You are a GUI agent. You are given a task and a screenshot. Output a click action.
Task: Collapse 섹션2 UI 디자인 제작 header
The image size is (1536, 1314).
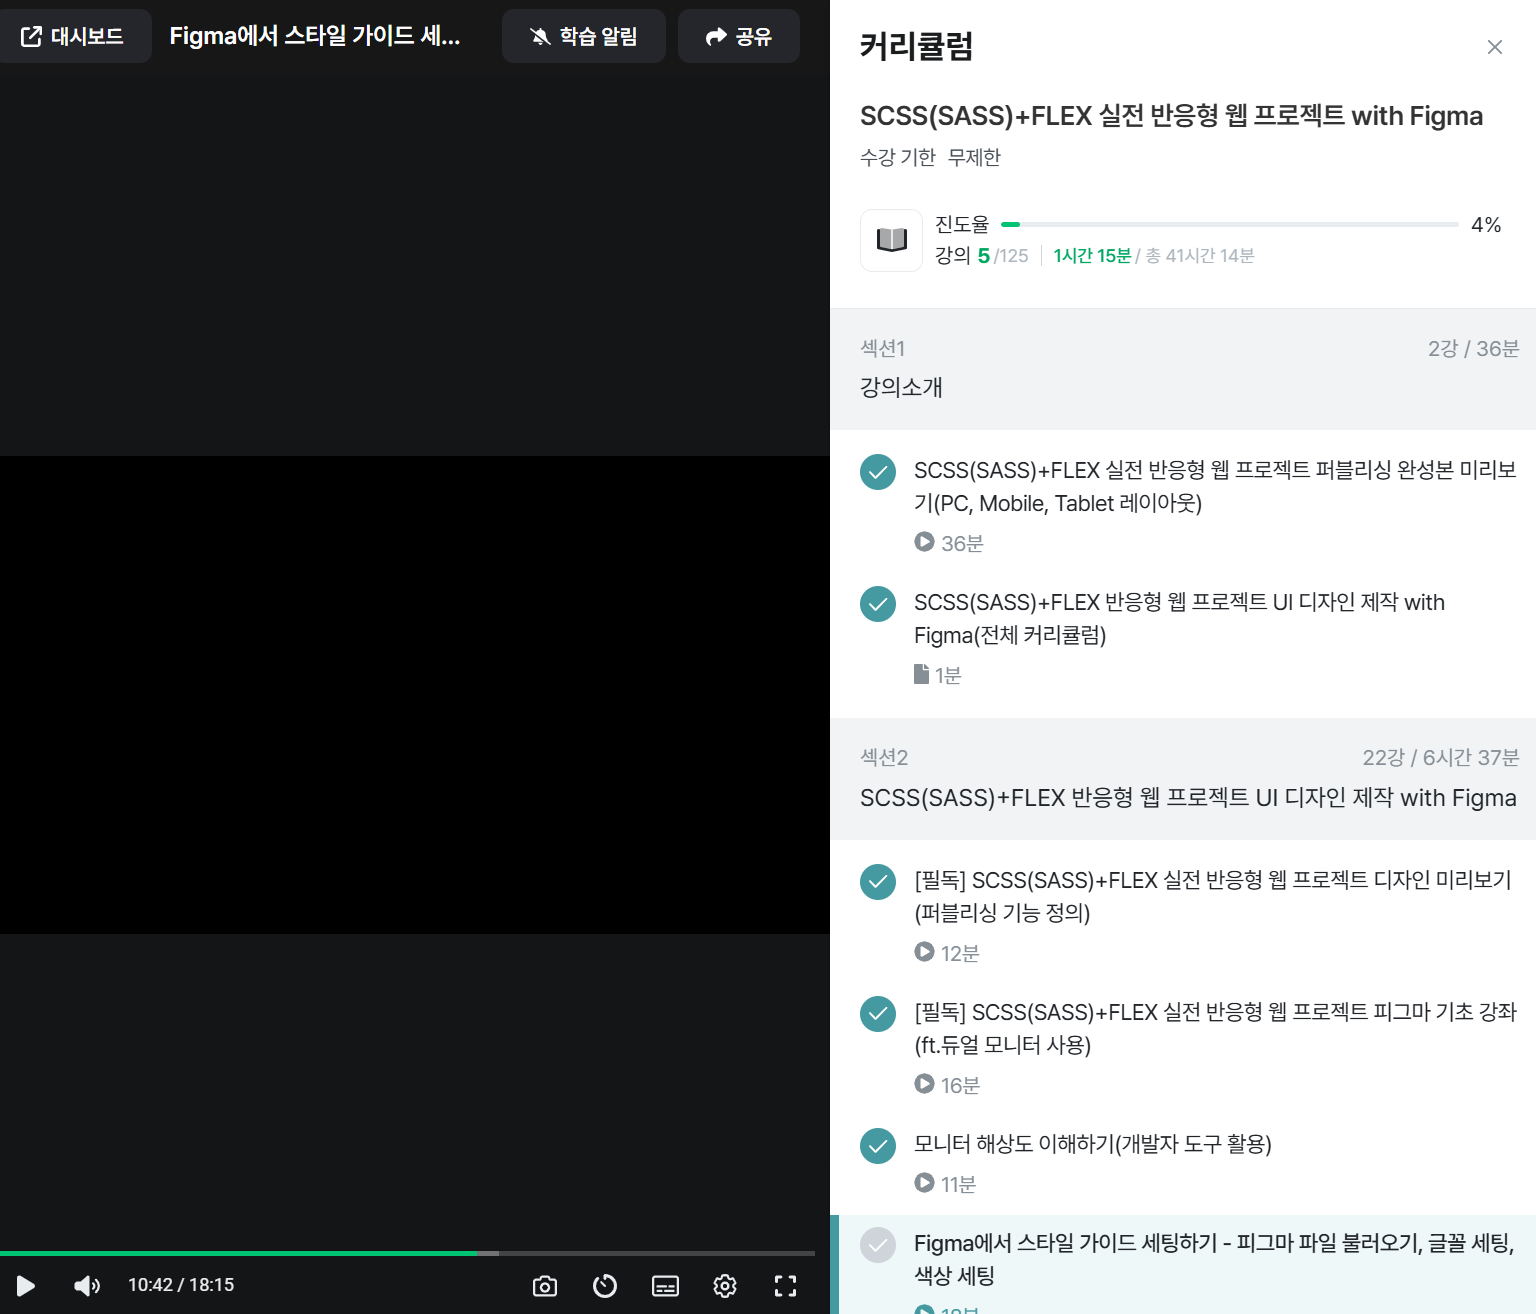tap(1183, 779)
